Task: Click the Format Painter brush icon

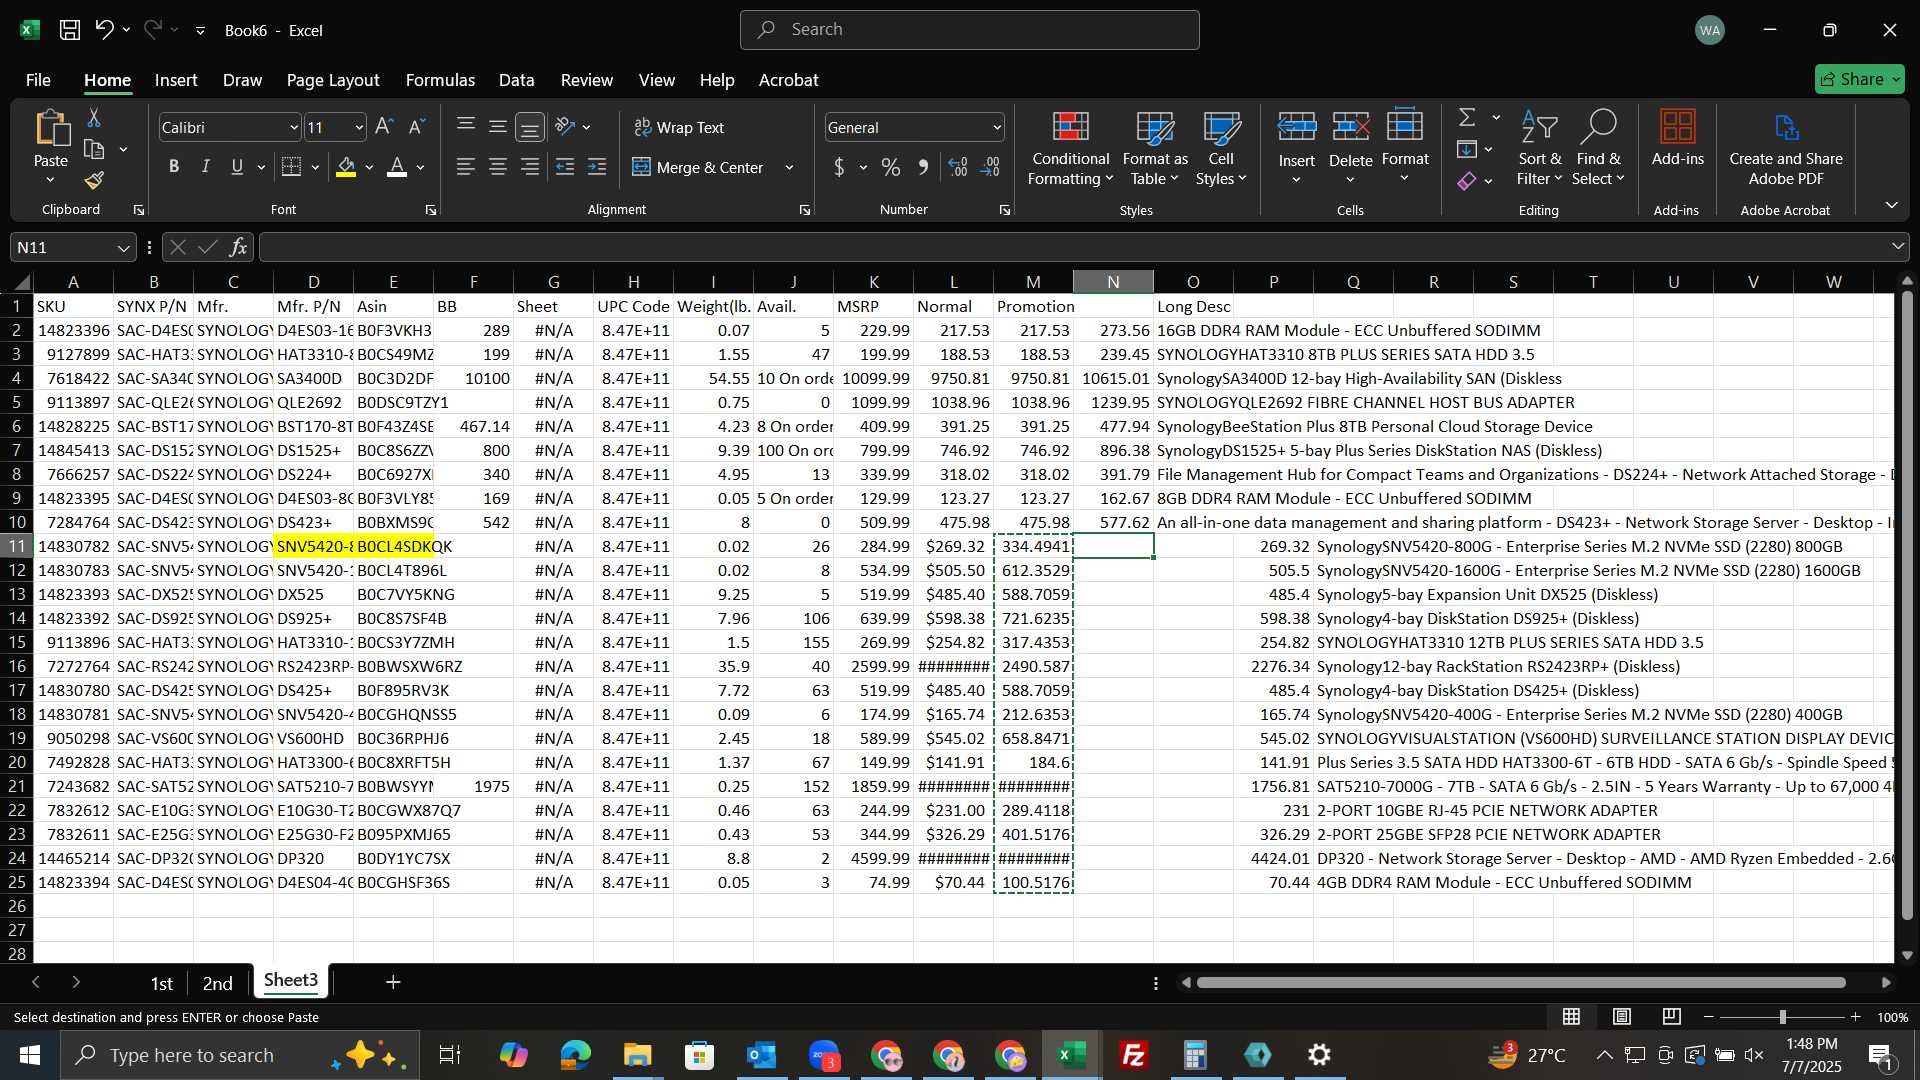Action: tap(94, 180)
